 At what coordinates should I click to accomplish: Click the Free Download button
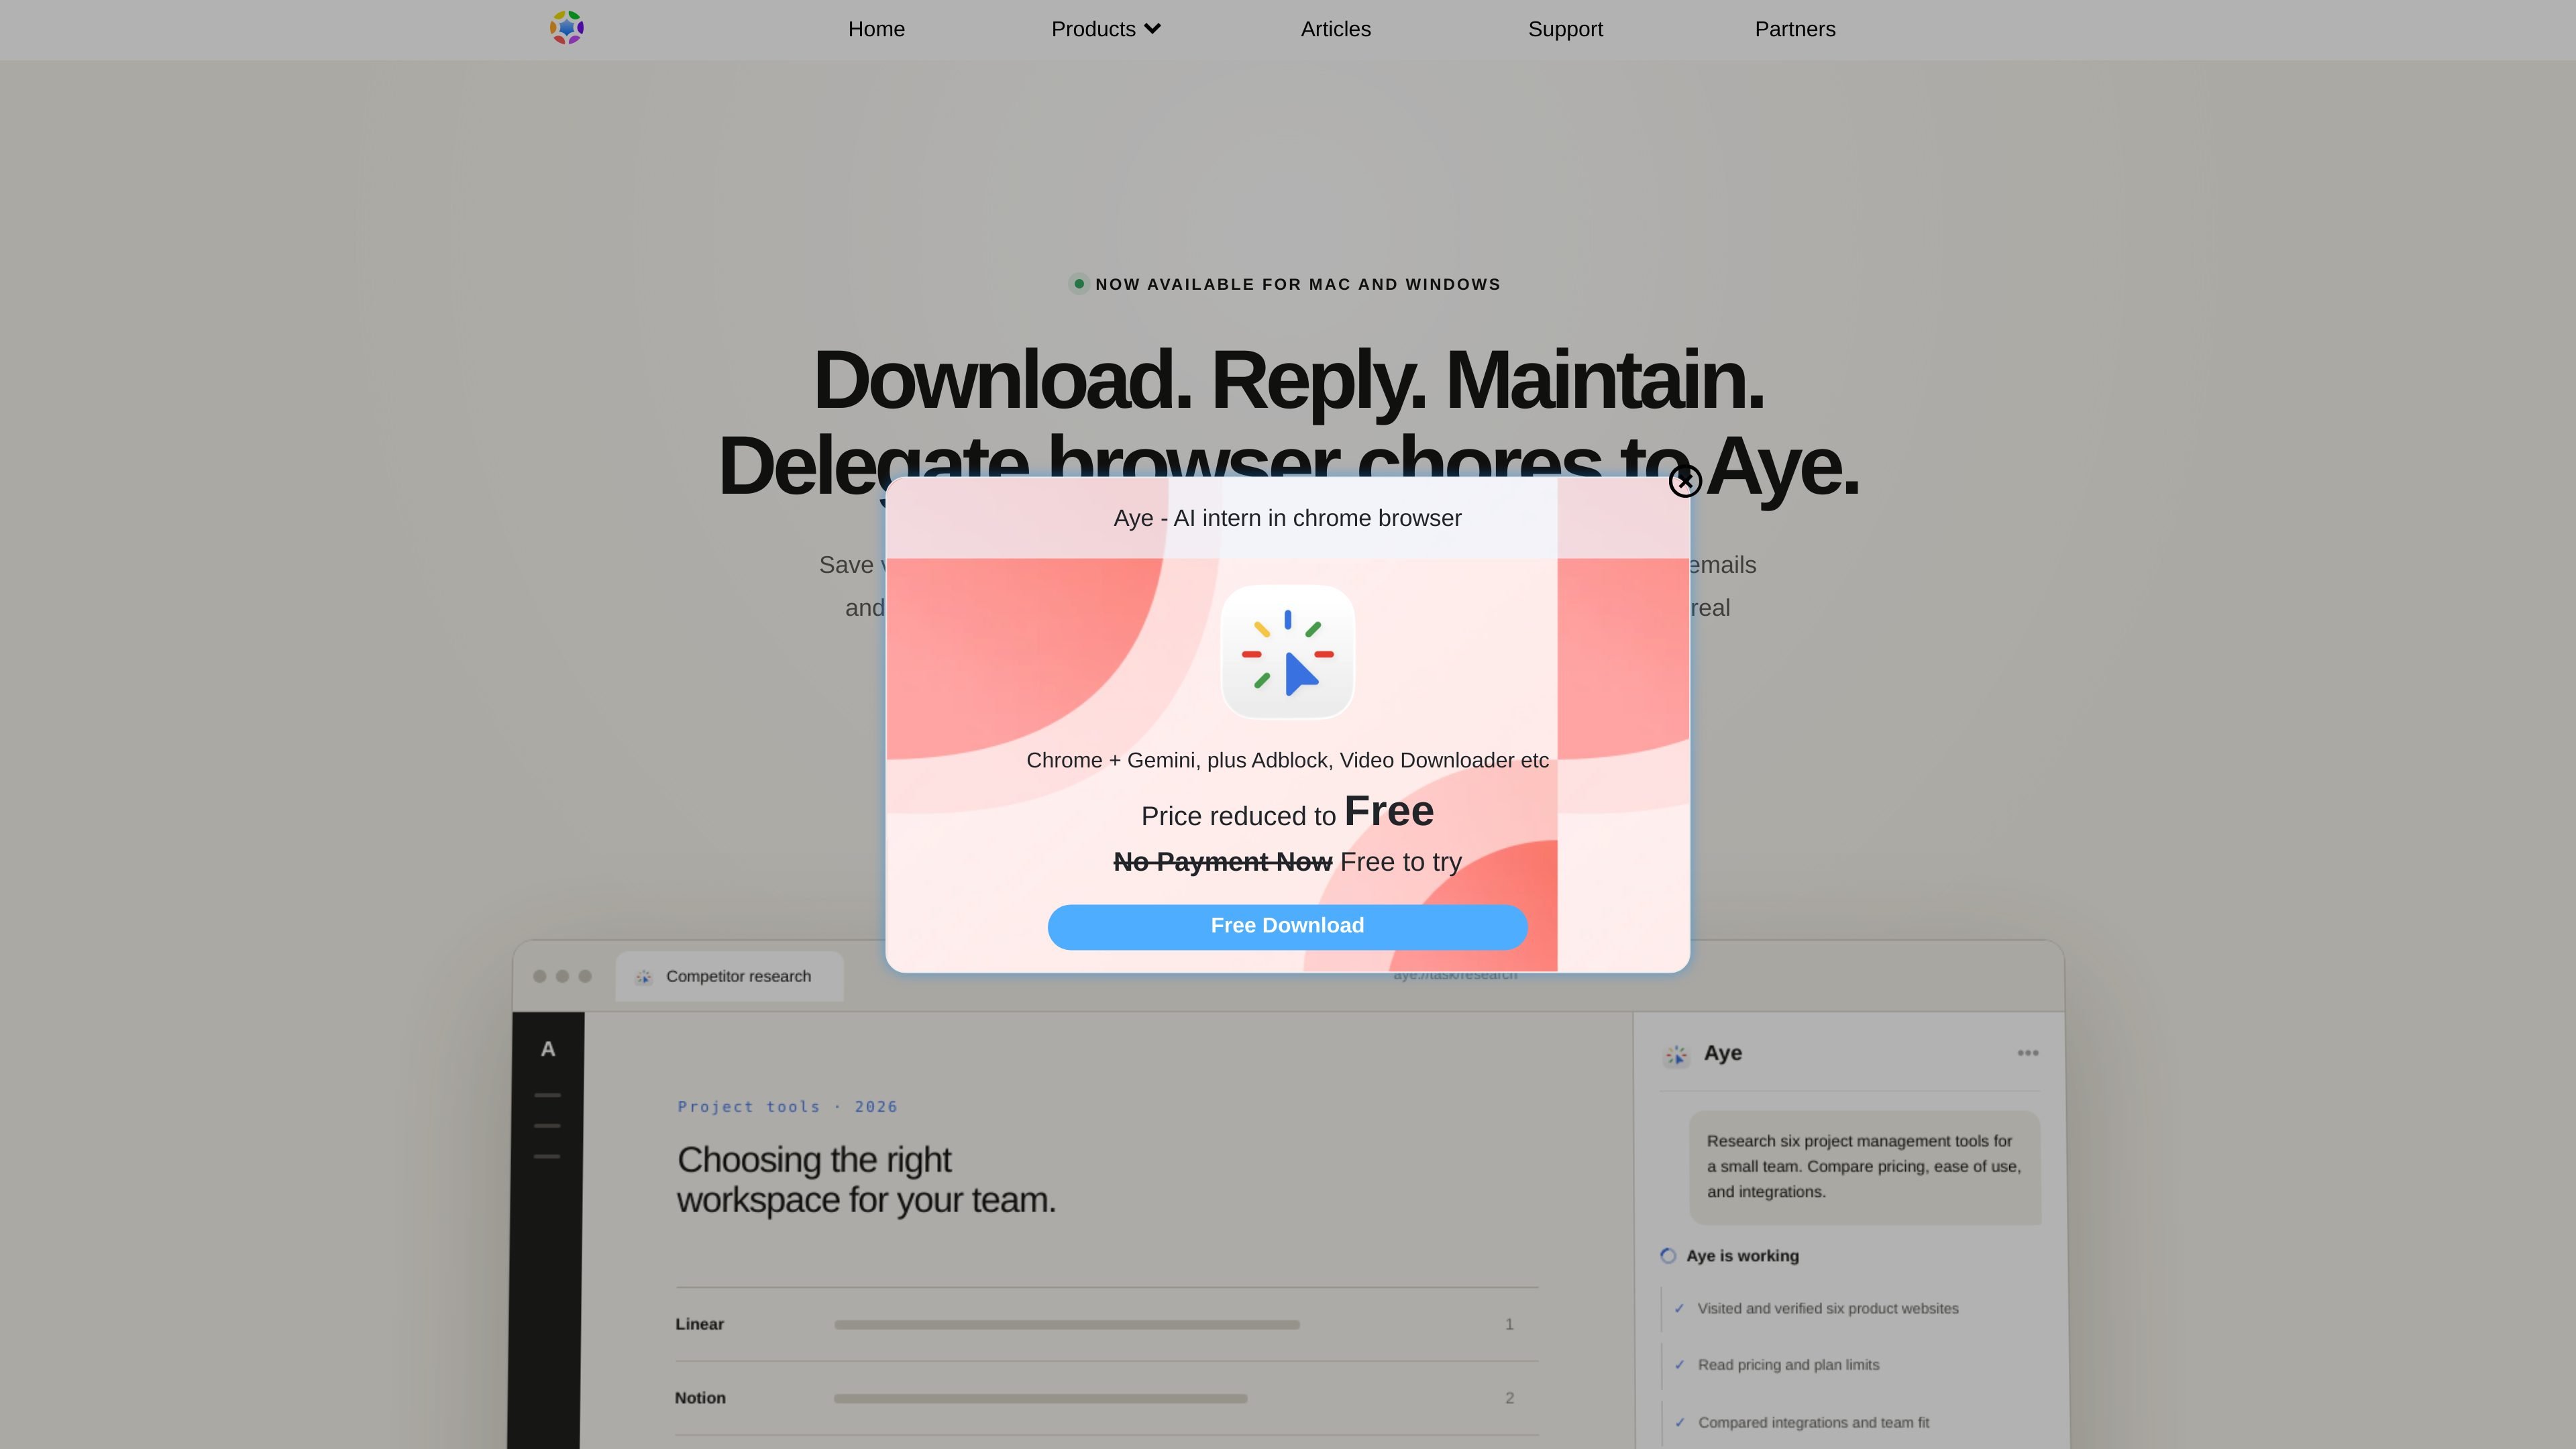click(x=1287, y=926)
